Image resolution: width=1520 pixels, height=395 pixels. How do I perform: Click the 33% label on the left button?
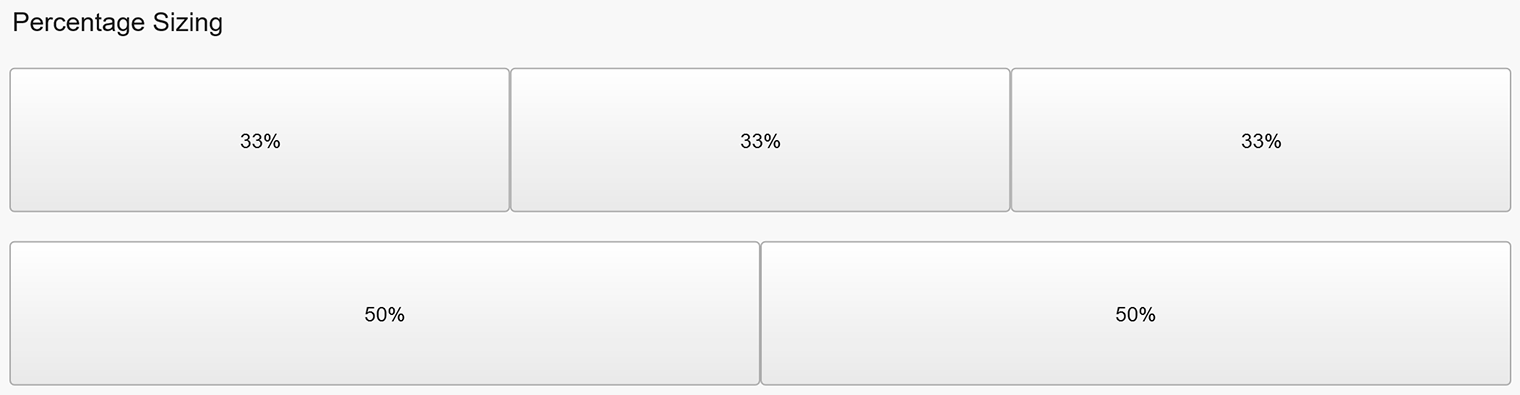260,142
